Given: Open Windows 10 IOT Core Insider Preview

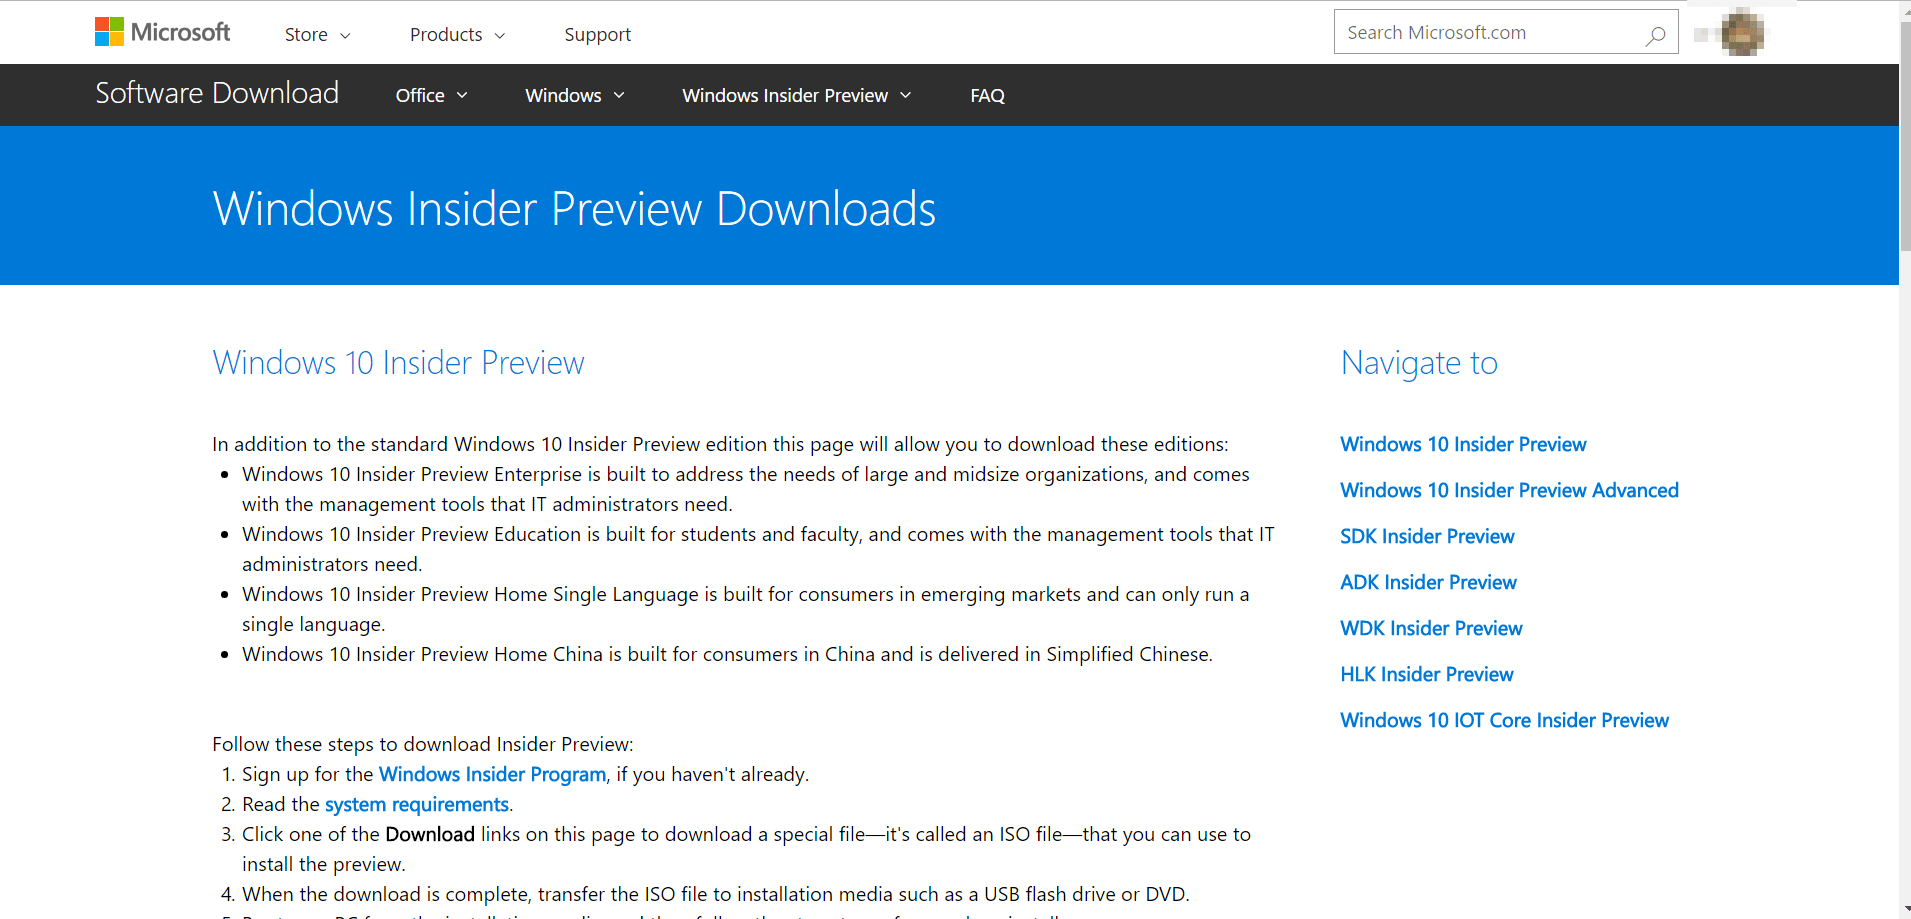Looking at the screenshot, I should pos(1504,721).
